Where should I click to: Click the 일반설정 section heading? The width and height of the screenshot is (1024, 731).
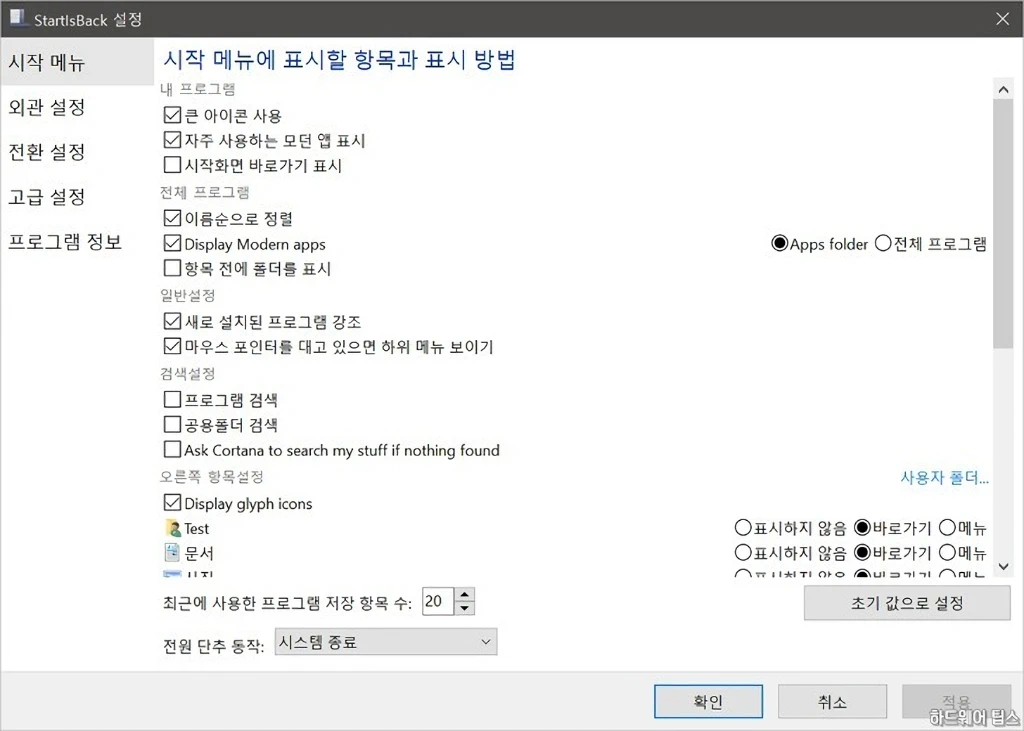click(188, 295)
